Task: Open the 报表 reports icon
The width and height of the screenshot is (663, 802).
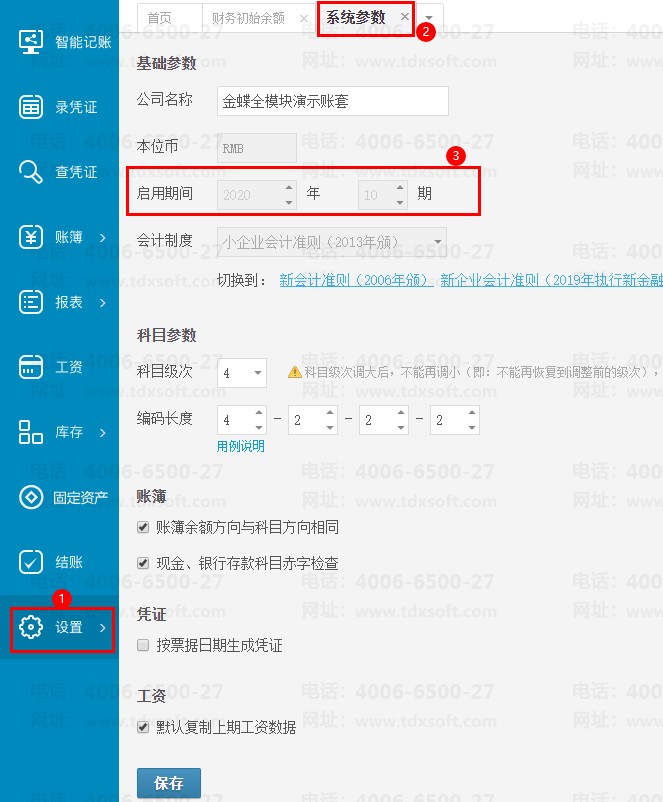Action: [x=31, y=302]
